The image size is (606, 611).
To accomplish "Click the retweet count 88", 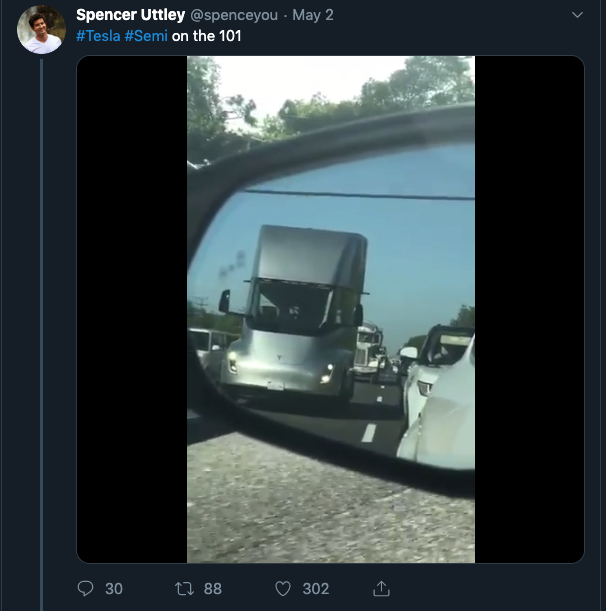I will tap(213, 589).
